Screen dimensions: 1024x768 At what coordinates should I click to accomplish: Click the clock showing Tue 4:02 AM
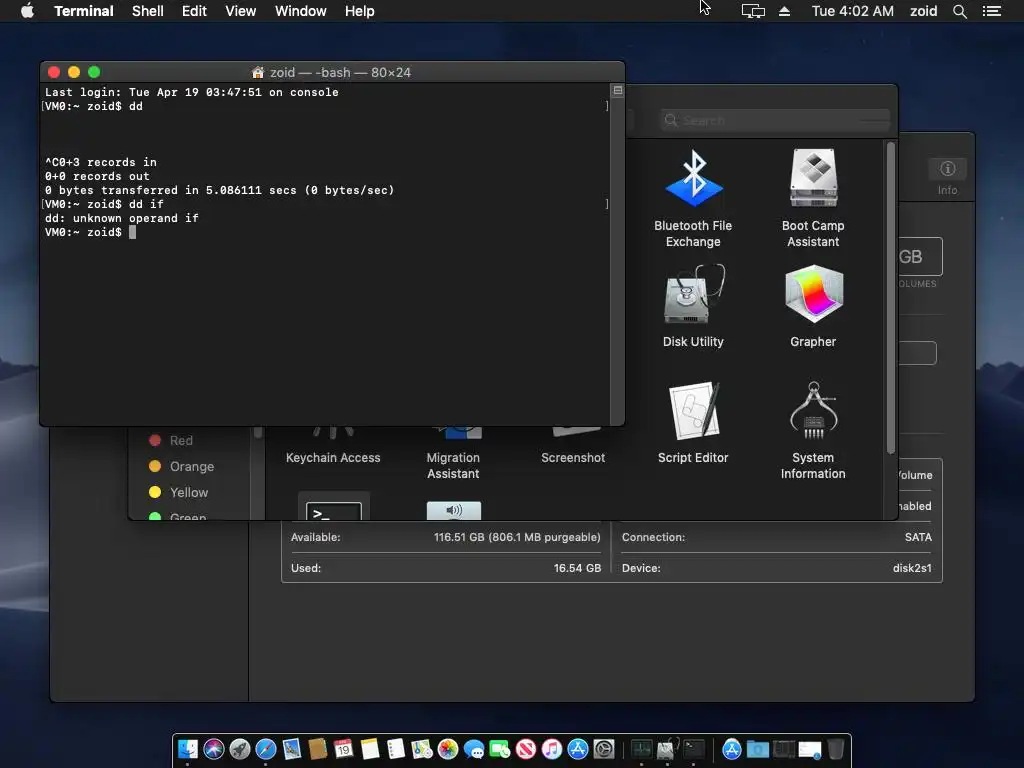852,11
